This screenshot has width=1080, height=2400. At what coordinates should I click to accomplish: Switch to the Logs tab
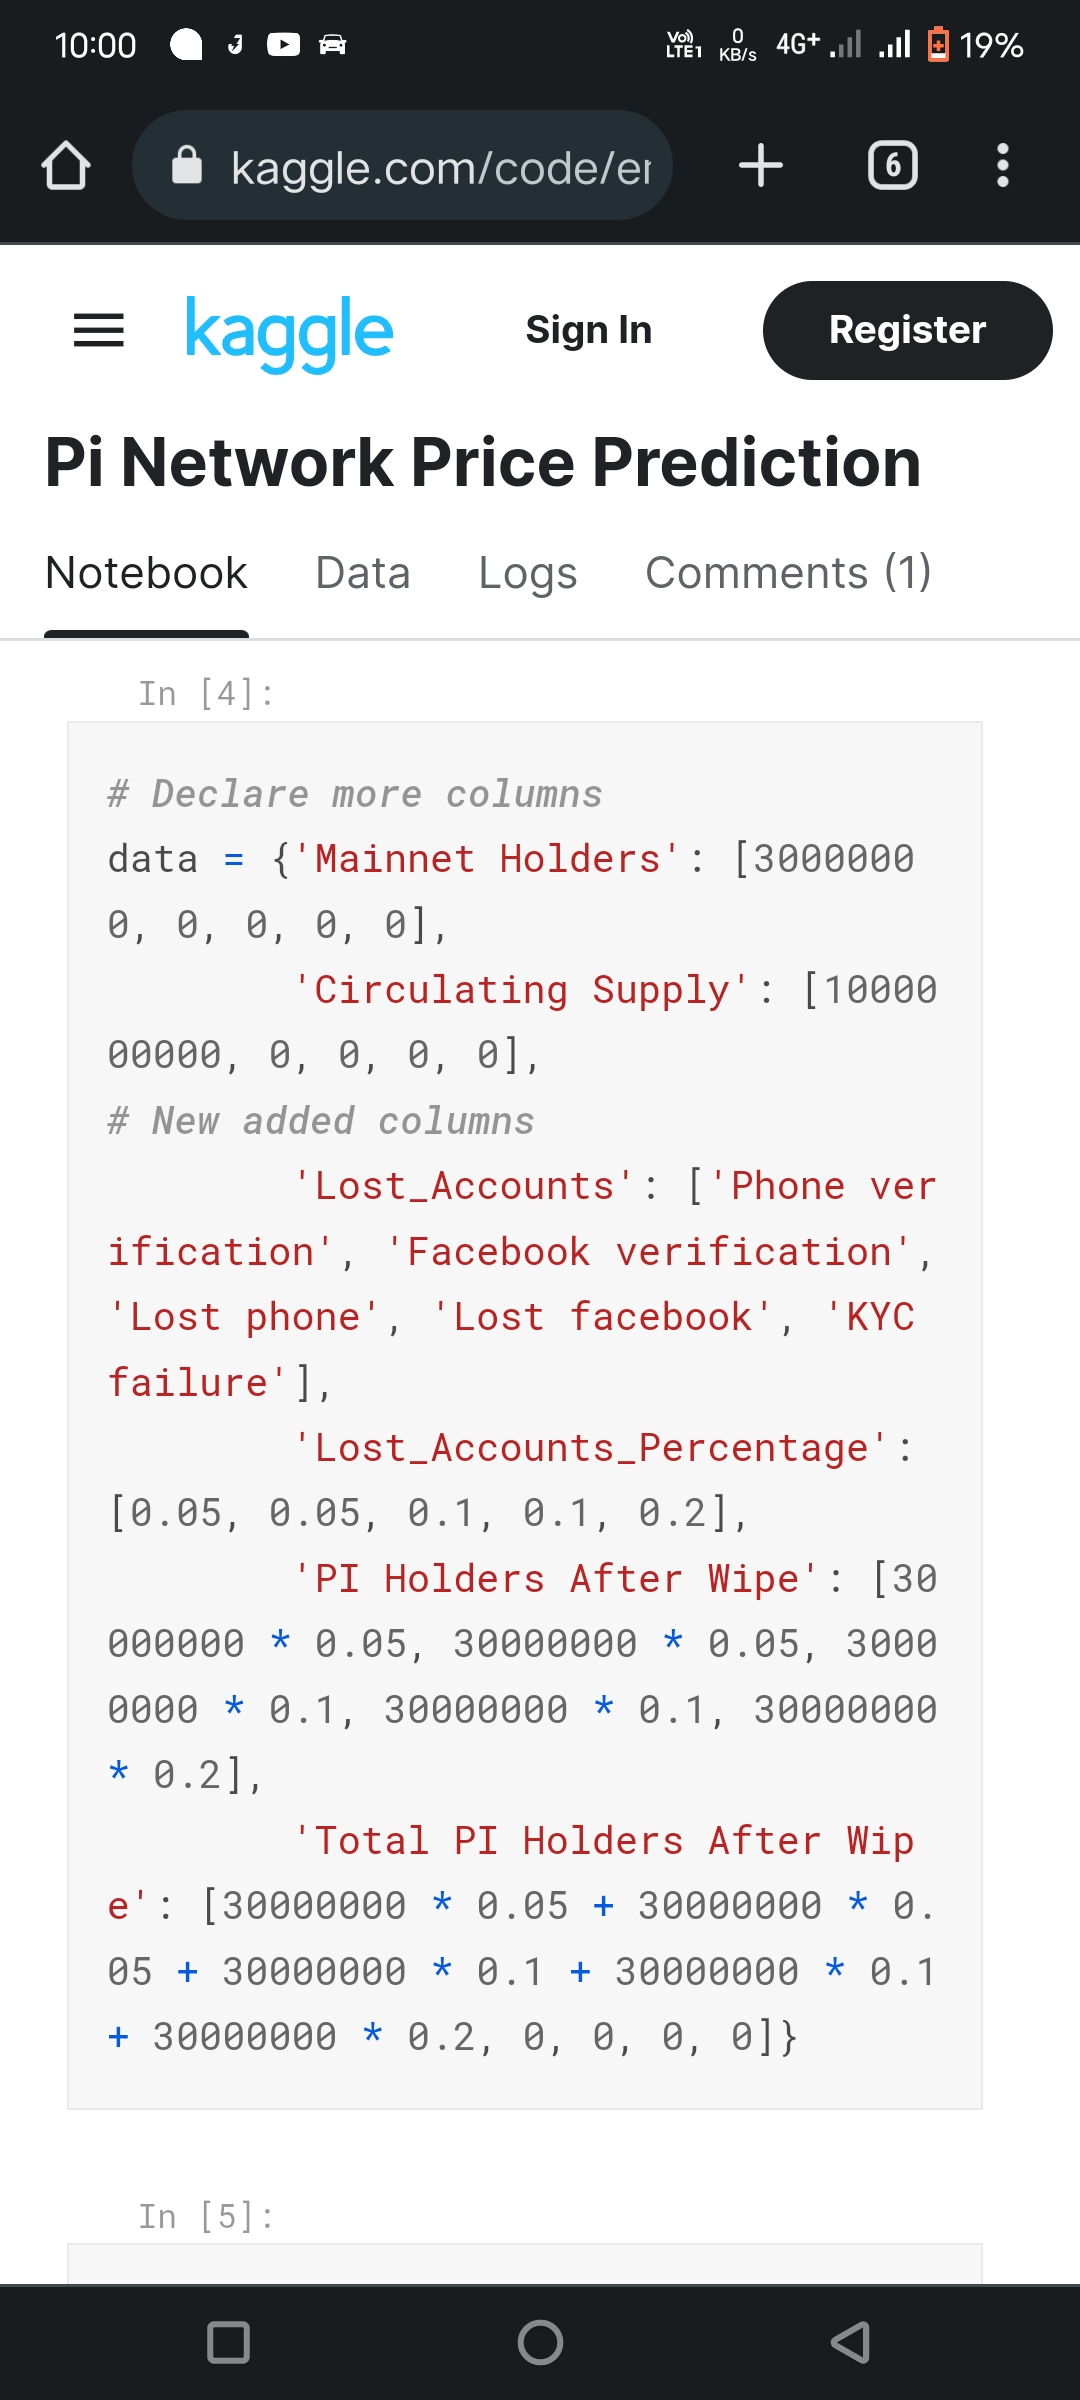[x=528, y=573]
